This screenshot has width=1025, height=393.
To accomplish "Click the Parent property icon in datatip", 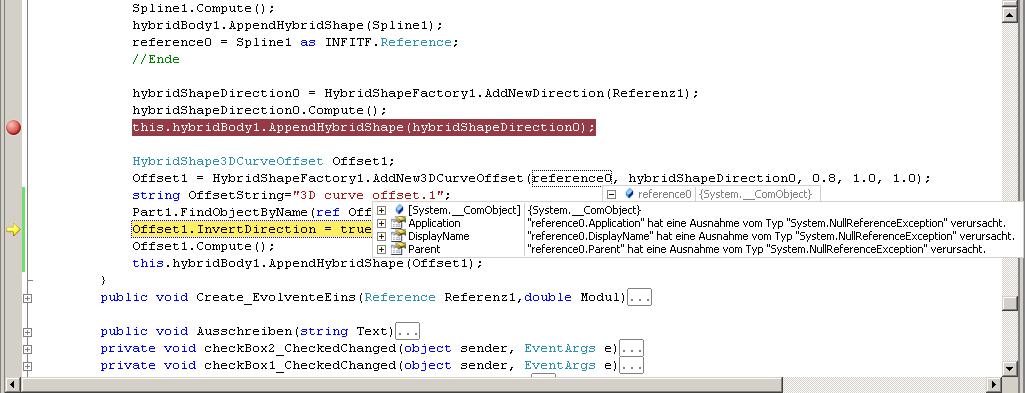I will 398,249.
